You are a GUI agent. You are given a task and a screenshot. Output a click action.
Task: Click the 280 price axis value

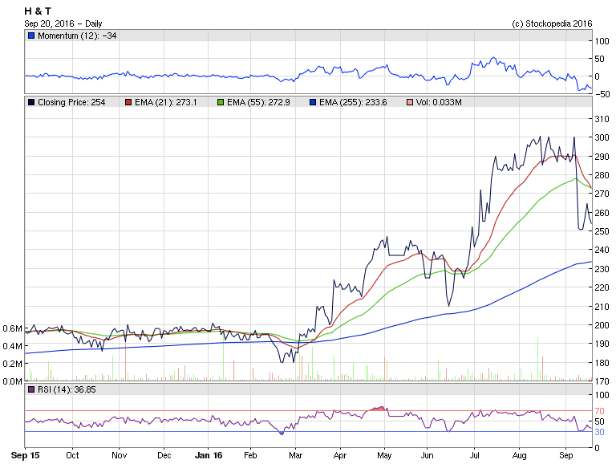pos(601,175)
